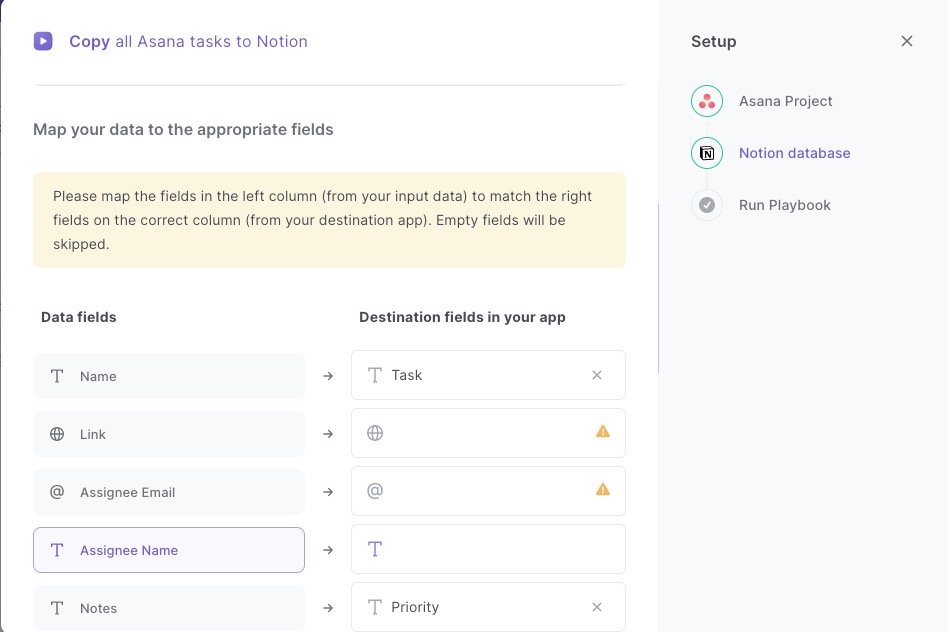948x632 pixels.
Task: Click the purple play icon beside the playbook title
Action: click(x=43, y=41)
